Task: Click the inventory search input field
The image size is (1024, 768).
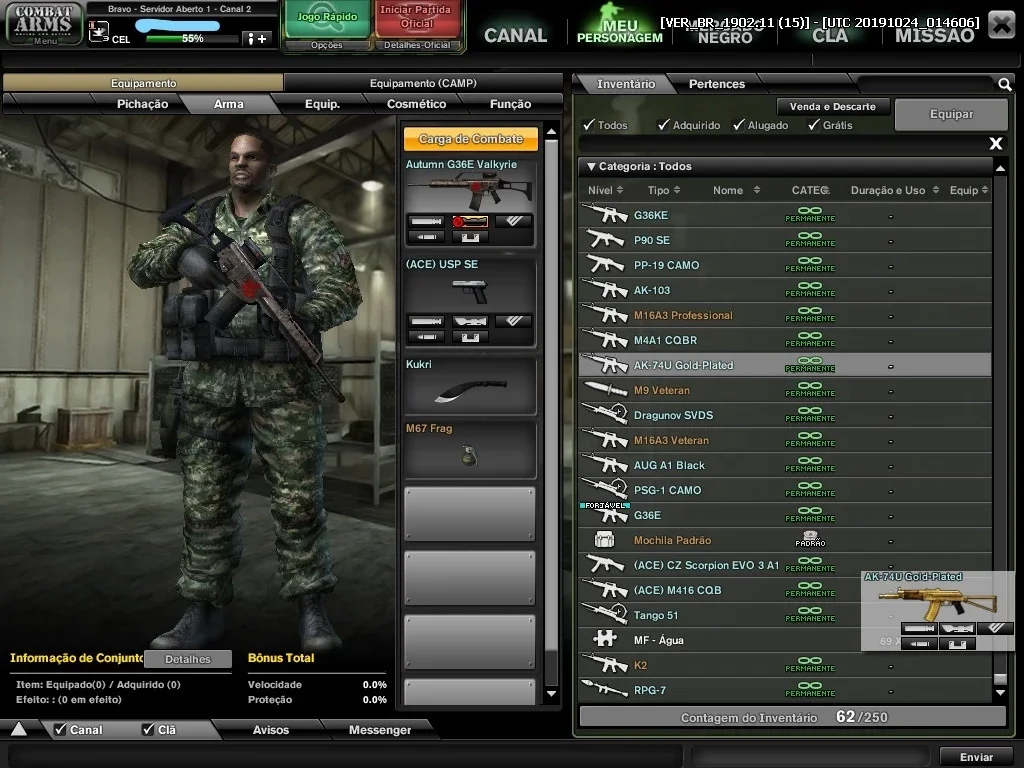Action: tap(926, 84)
